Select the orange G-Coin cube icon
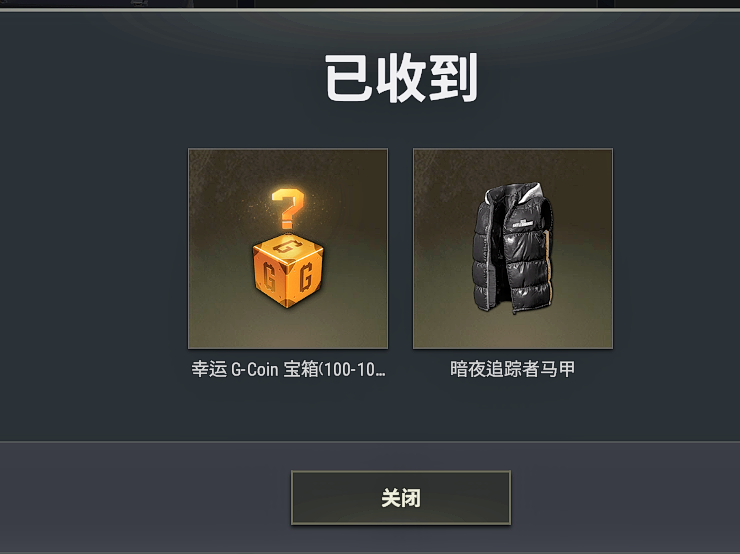The height and width of the screenshot is (554, 740). coord(288,271)
